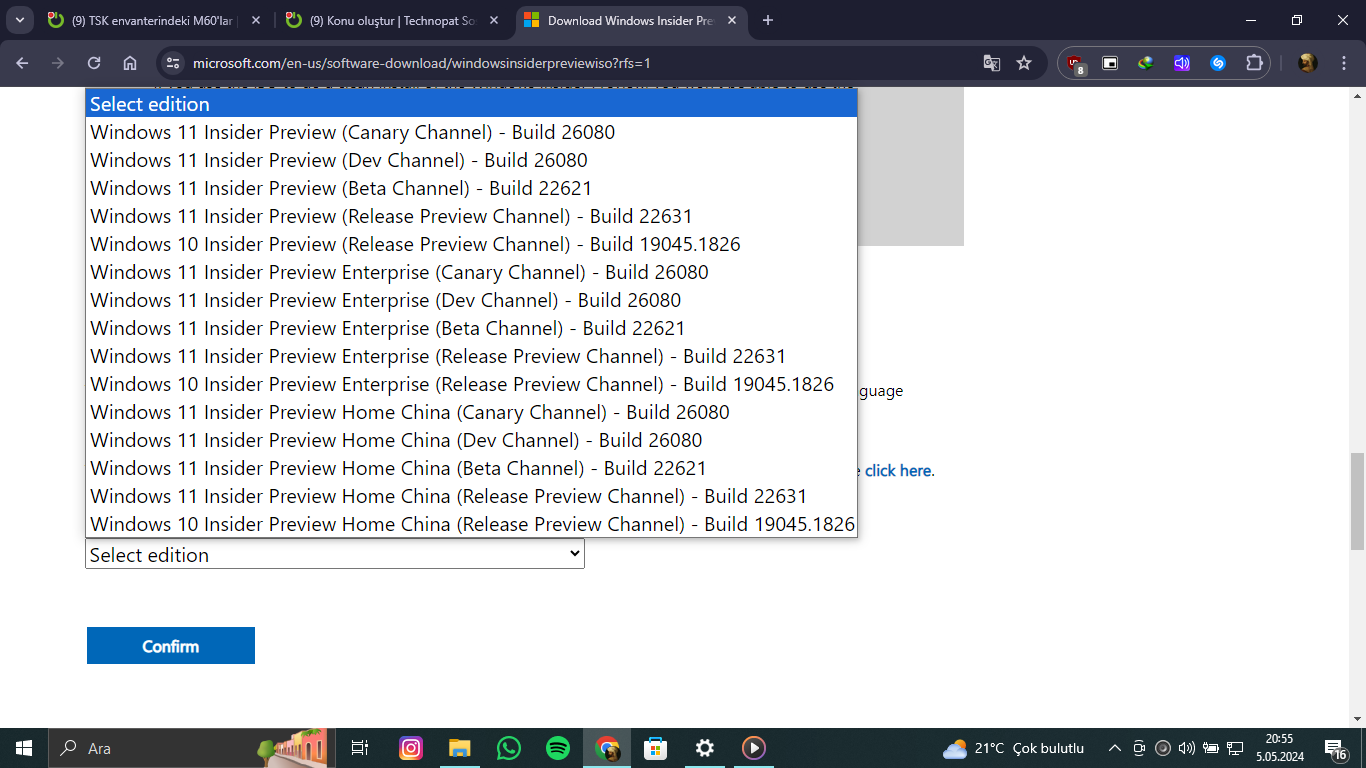Go to Chrome home page

click(x=130, y=63)
